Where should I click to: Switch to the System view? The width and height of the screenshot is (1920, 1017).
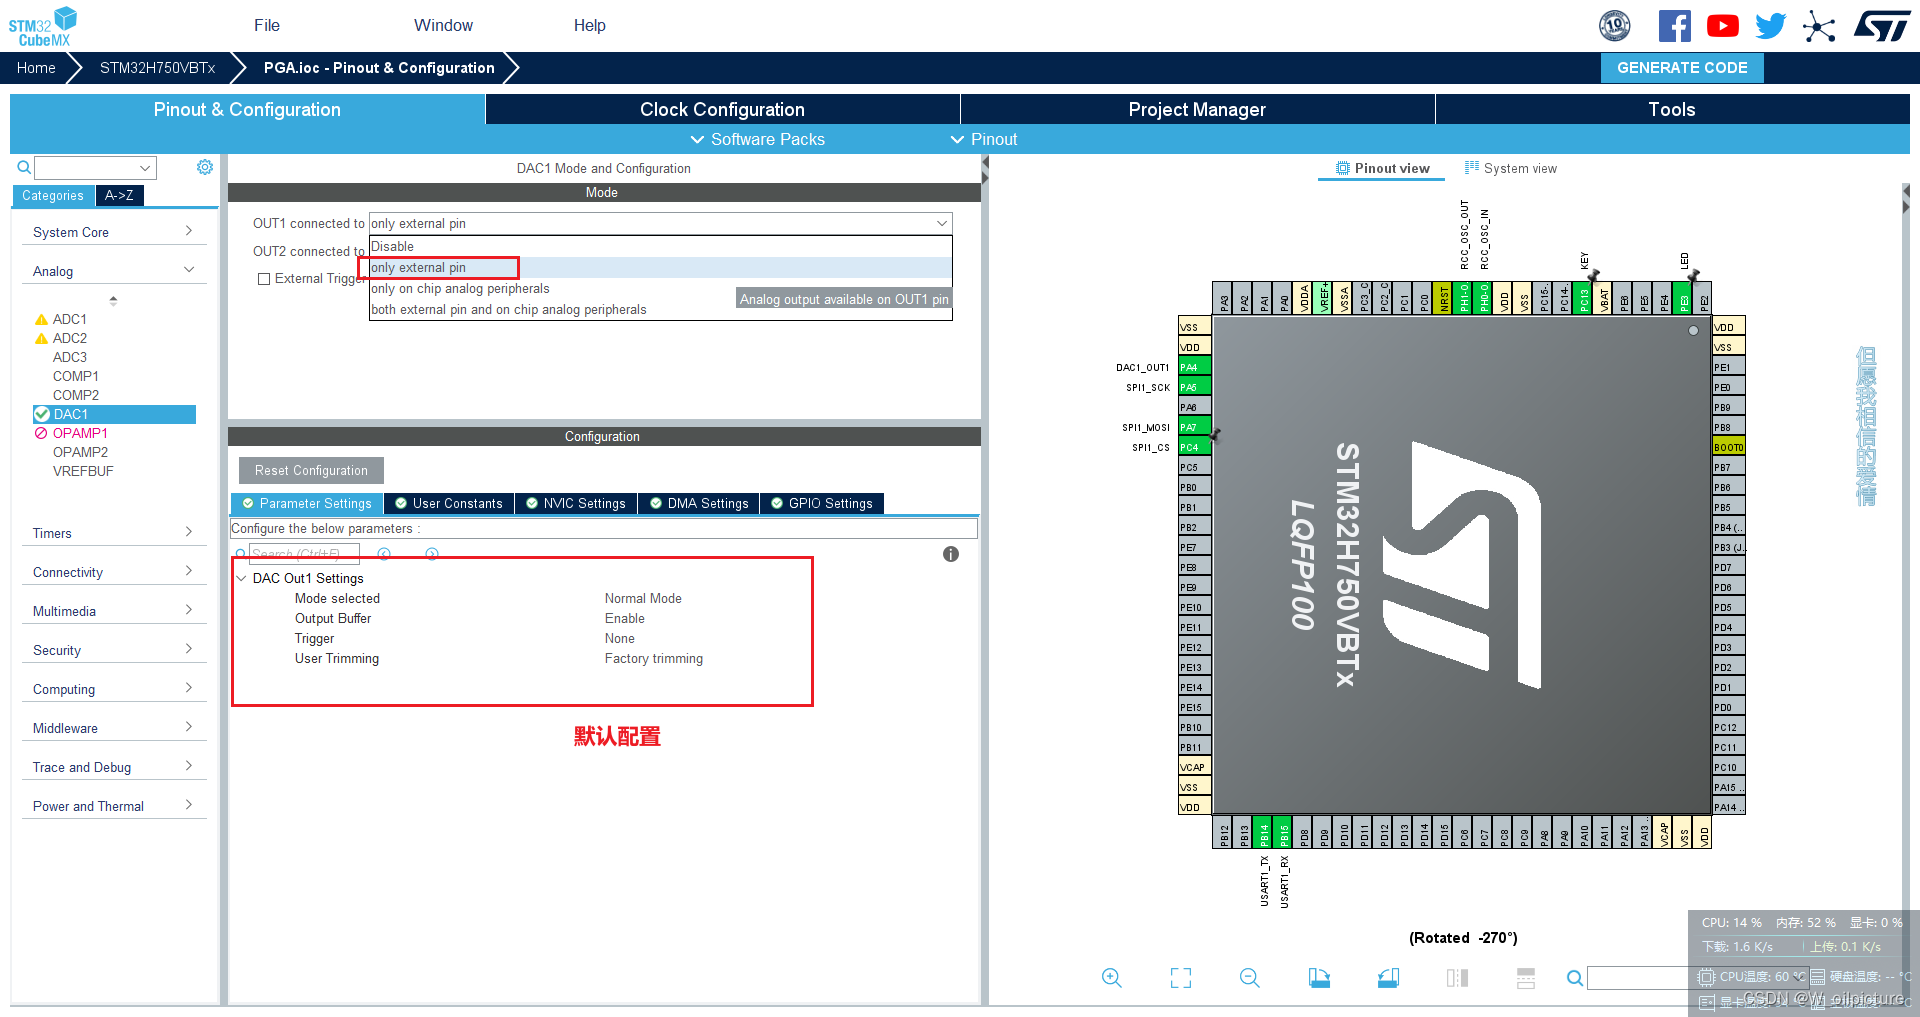[1511, 168]
